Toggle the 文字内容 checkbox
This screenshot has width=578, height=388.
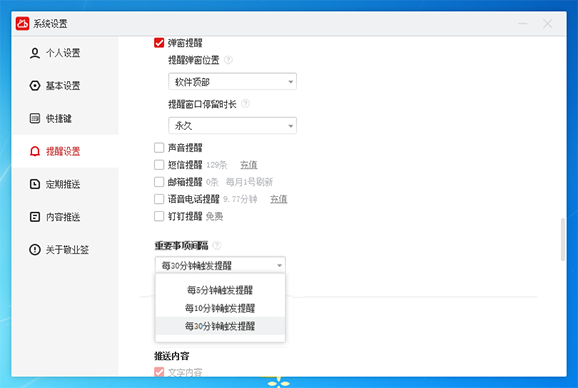click(159, 372)
